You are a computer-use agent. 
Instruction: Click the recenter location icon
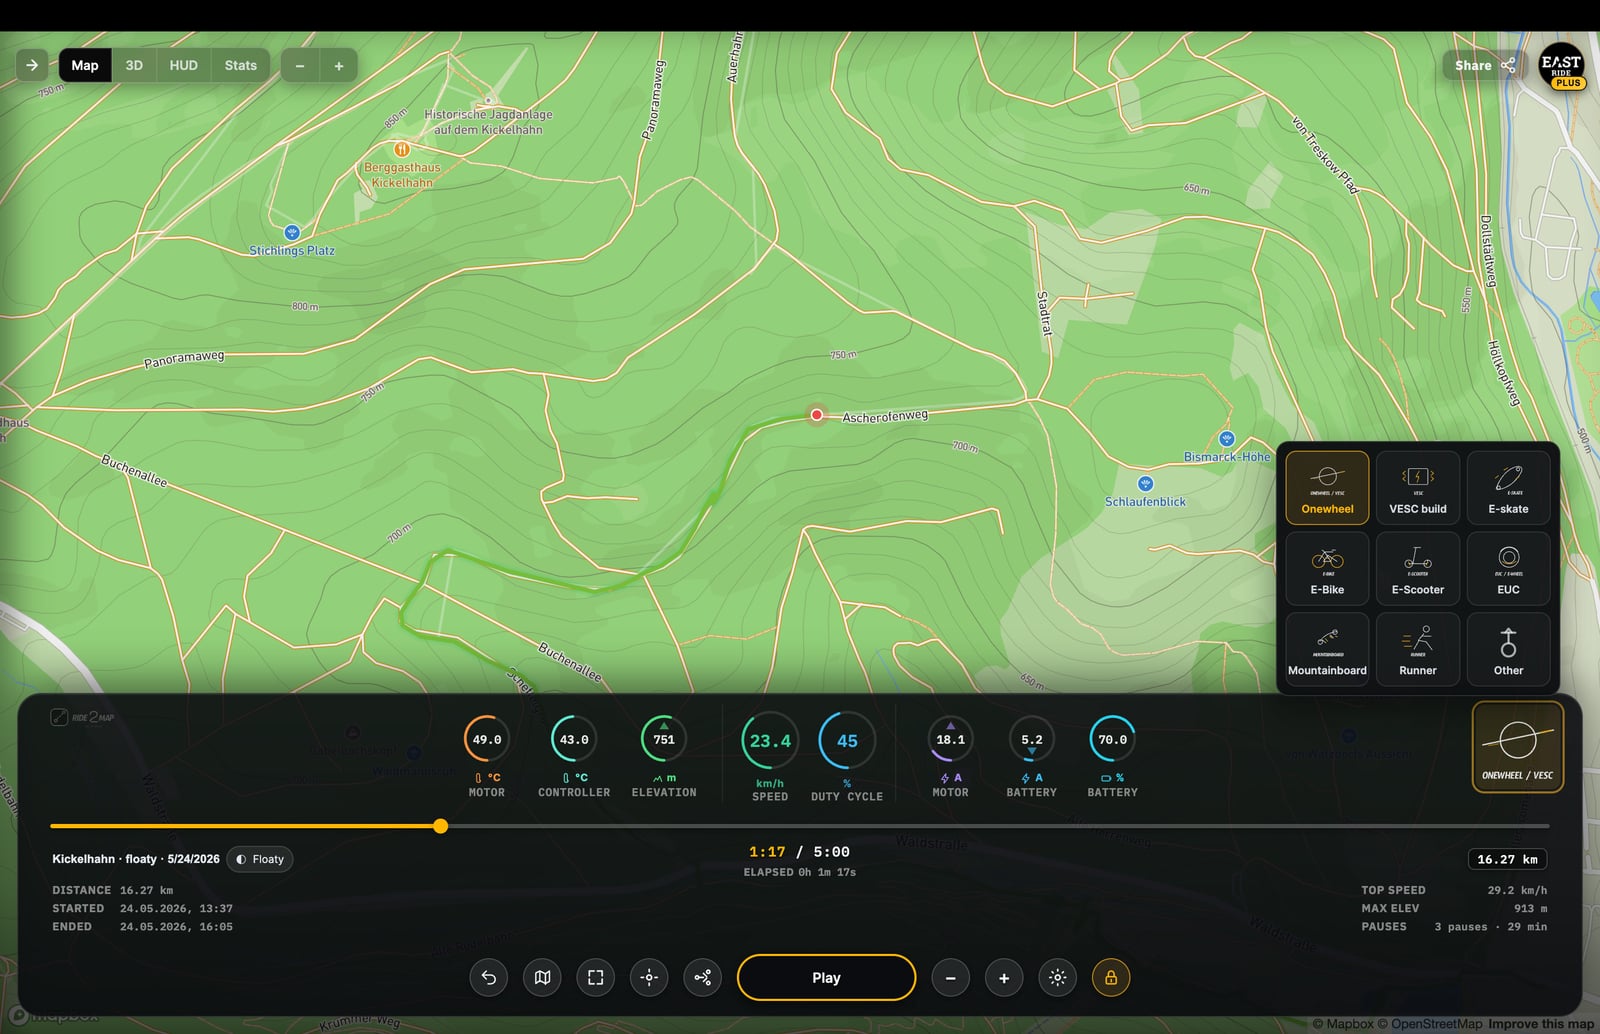coord(649,978)
